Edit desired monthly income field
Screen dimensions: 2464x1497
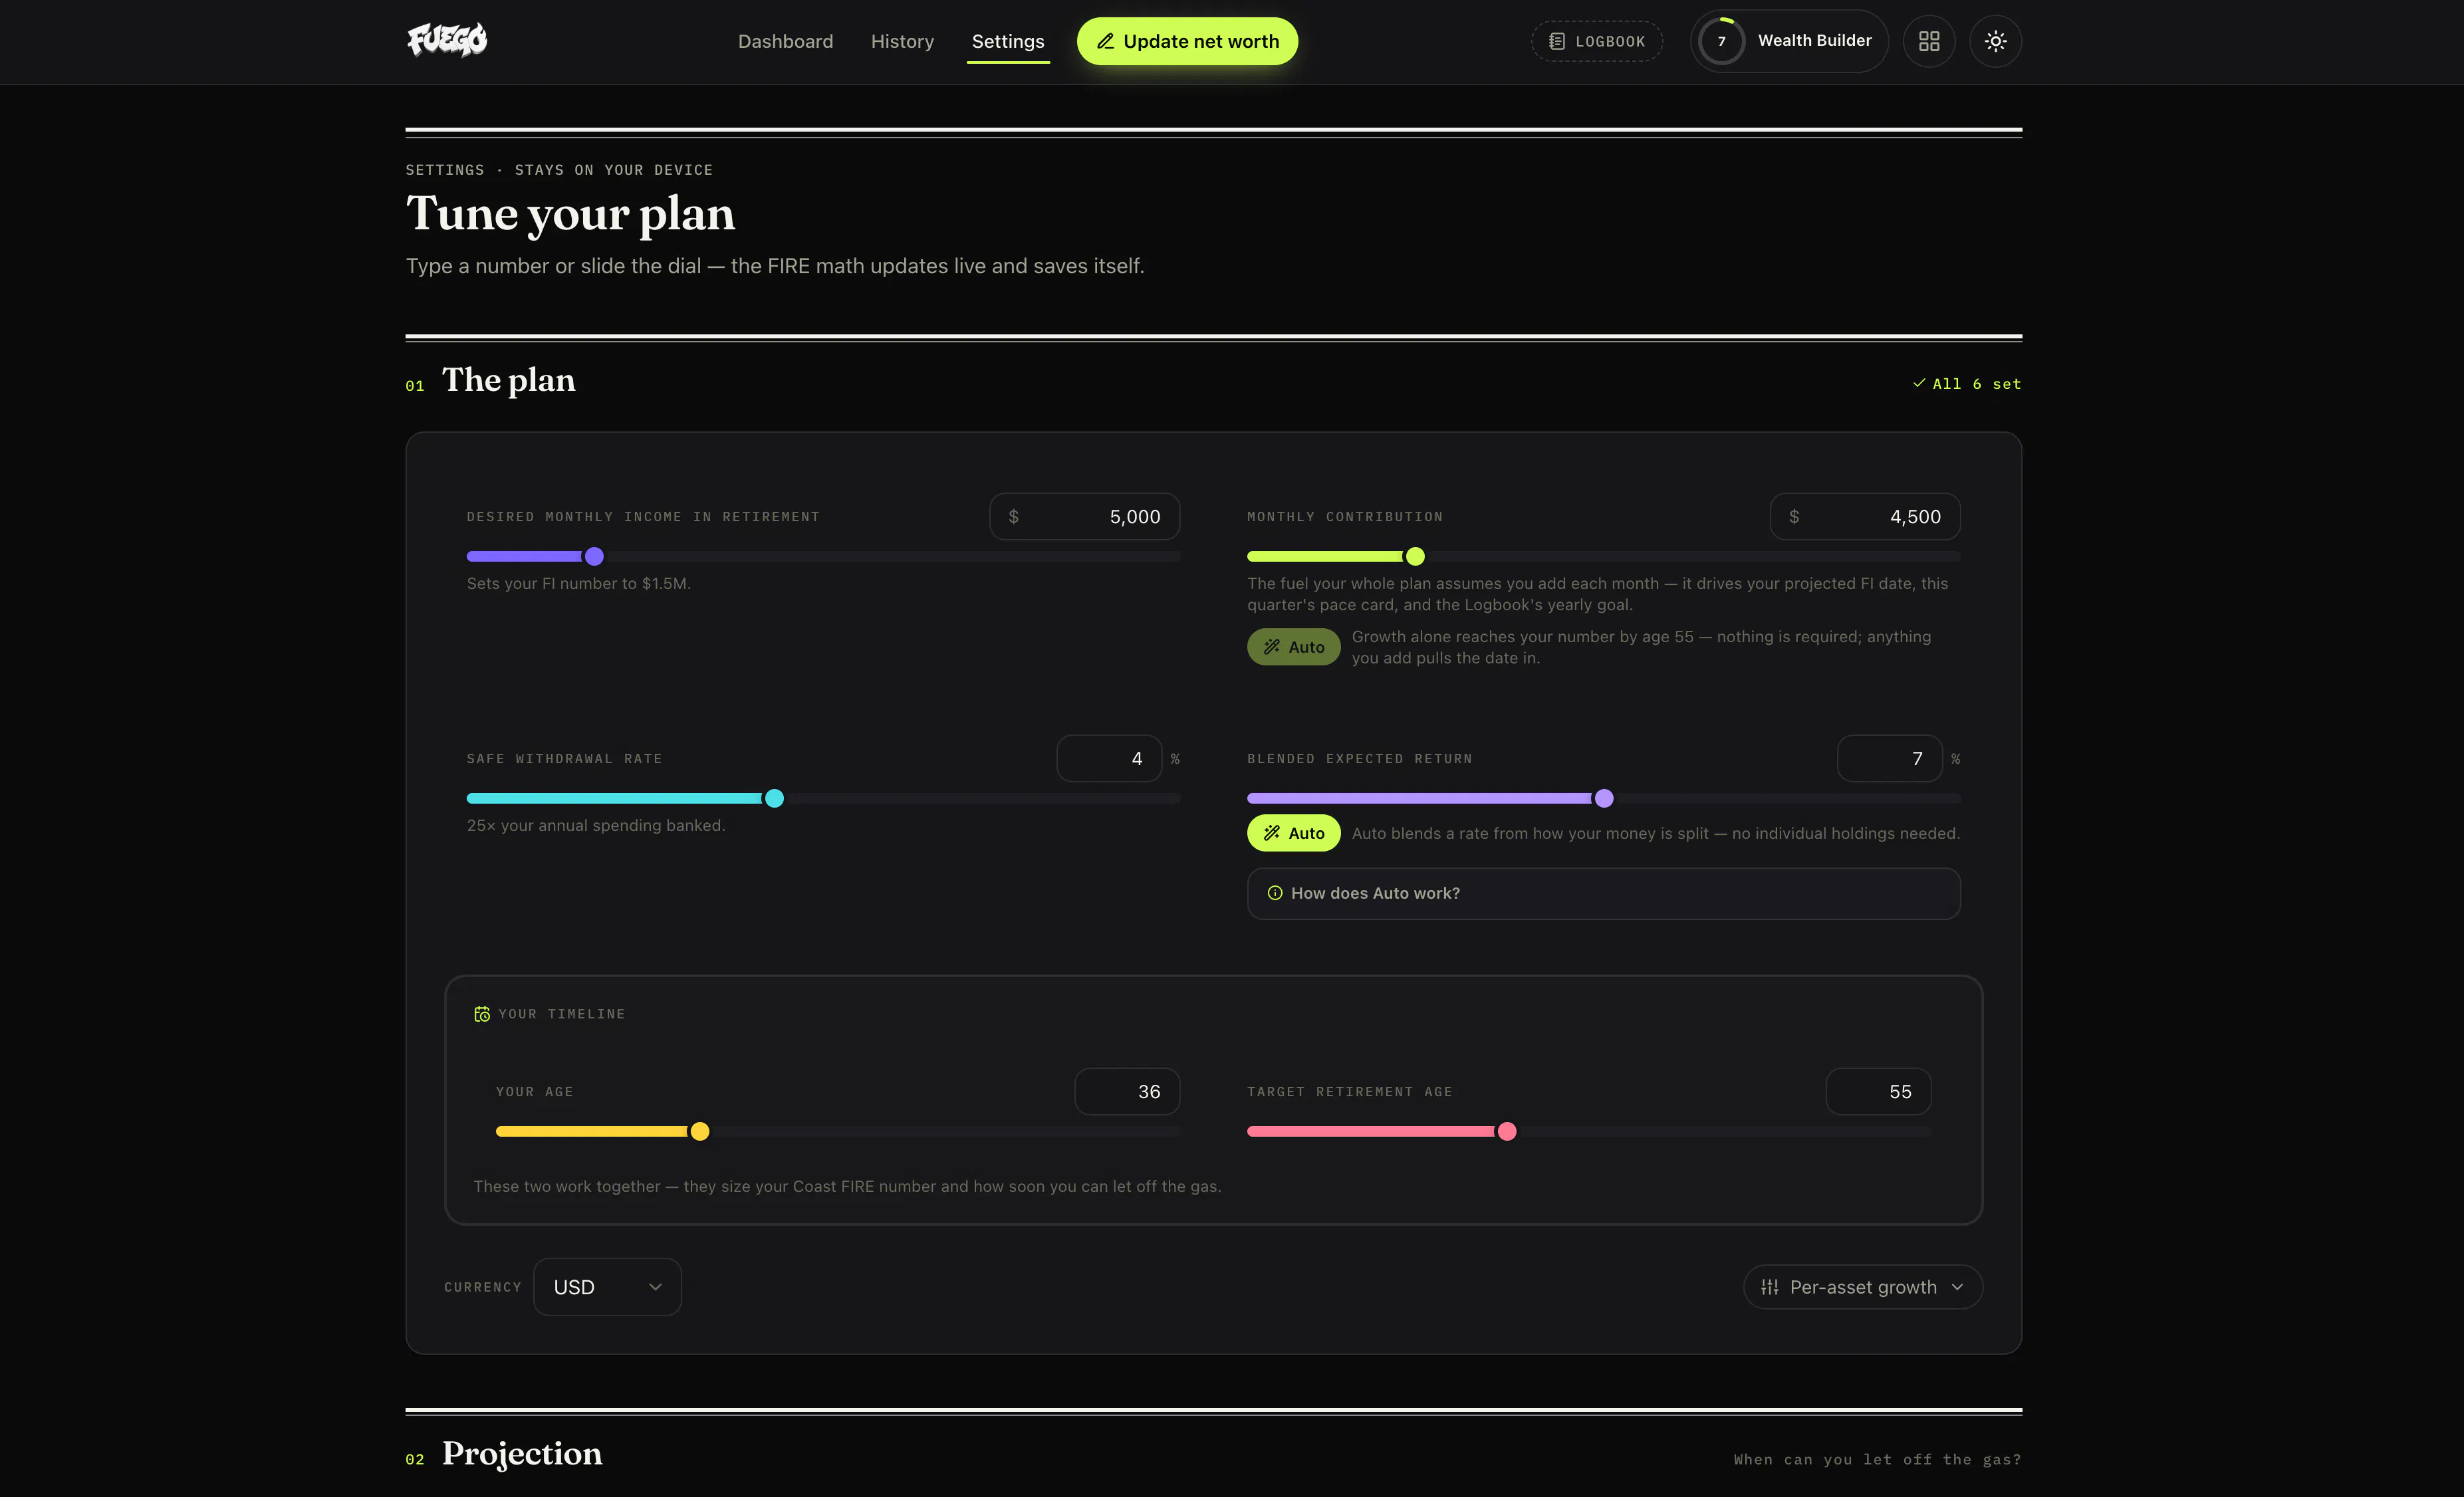pos(1084,517)
